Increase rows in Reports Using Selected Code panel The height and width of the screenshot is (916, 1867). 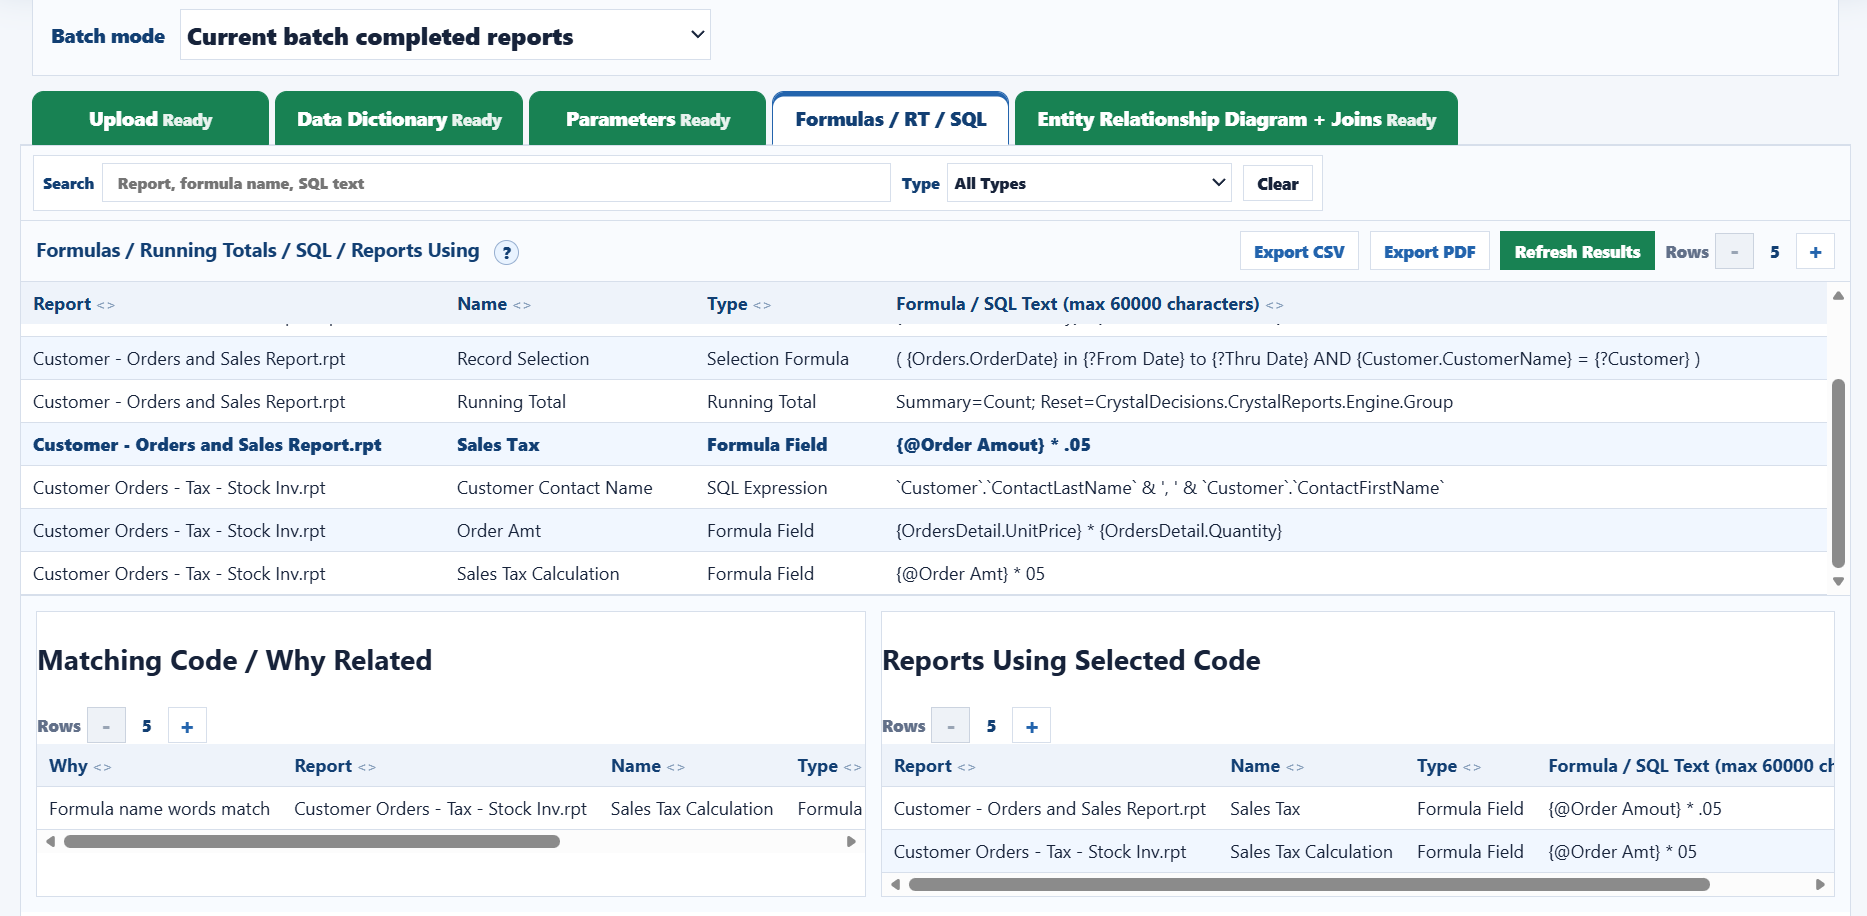pos(1032,726)
